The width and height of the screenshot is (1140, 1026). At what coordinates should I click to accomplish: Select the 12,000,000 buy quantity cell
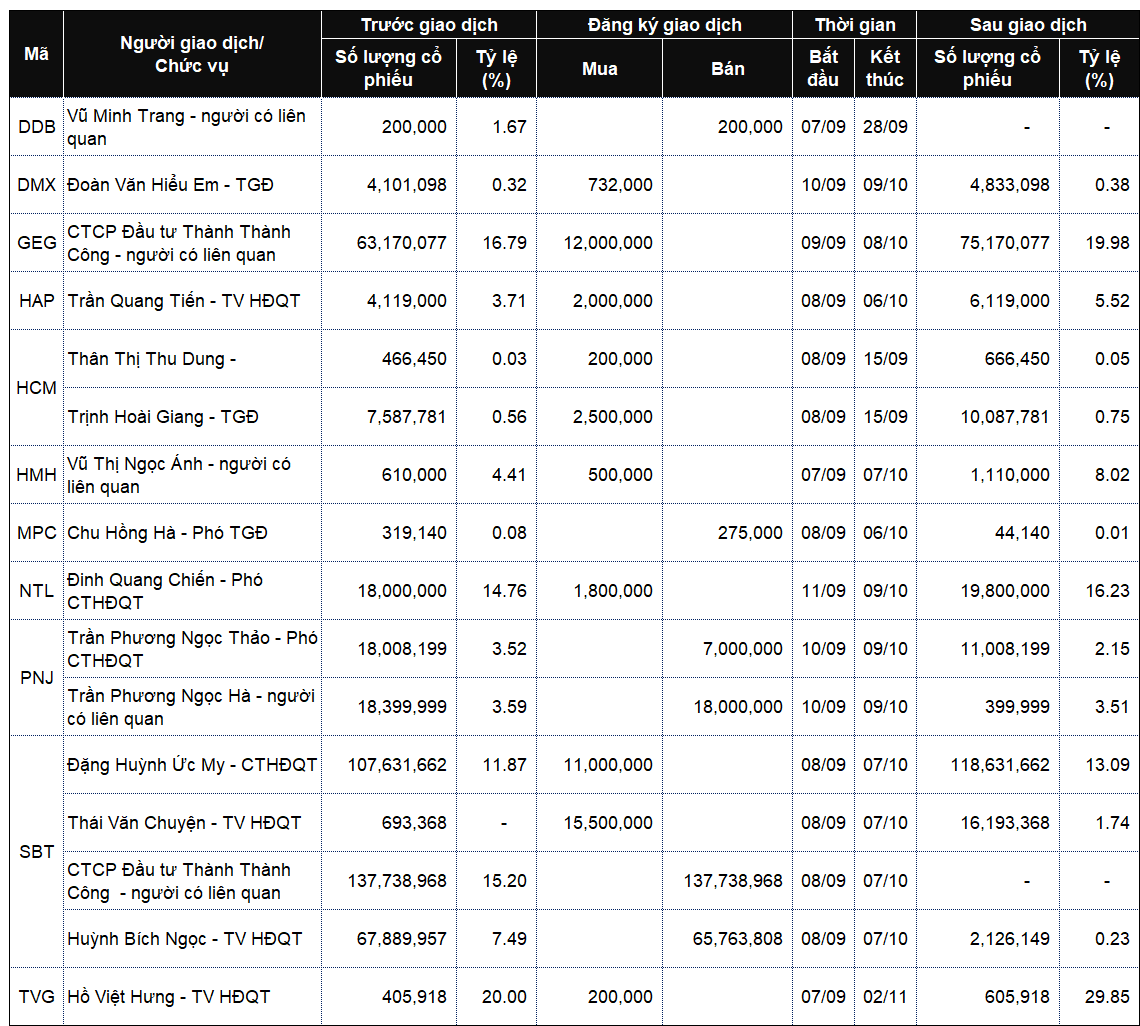point(600,243)
